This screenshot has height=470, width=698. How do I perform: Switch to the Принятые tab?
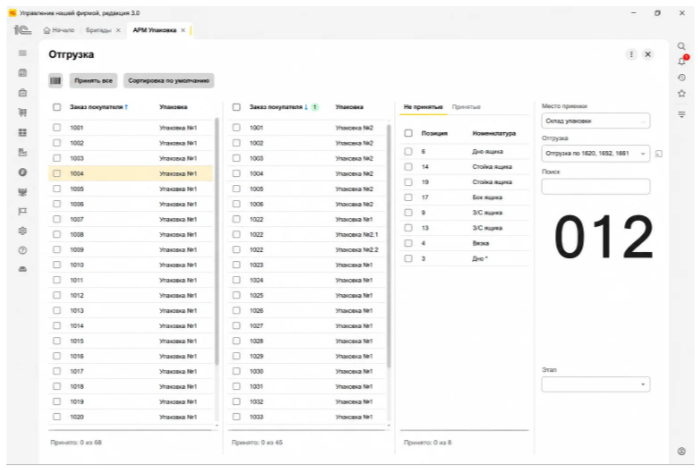[x=466, y=107]
